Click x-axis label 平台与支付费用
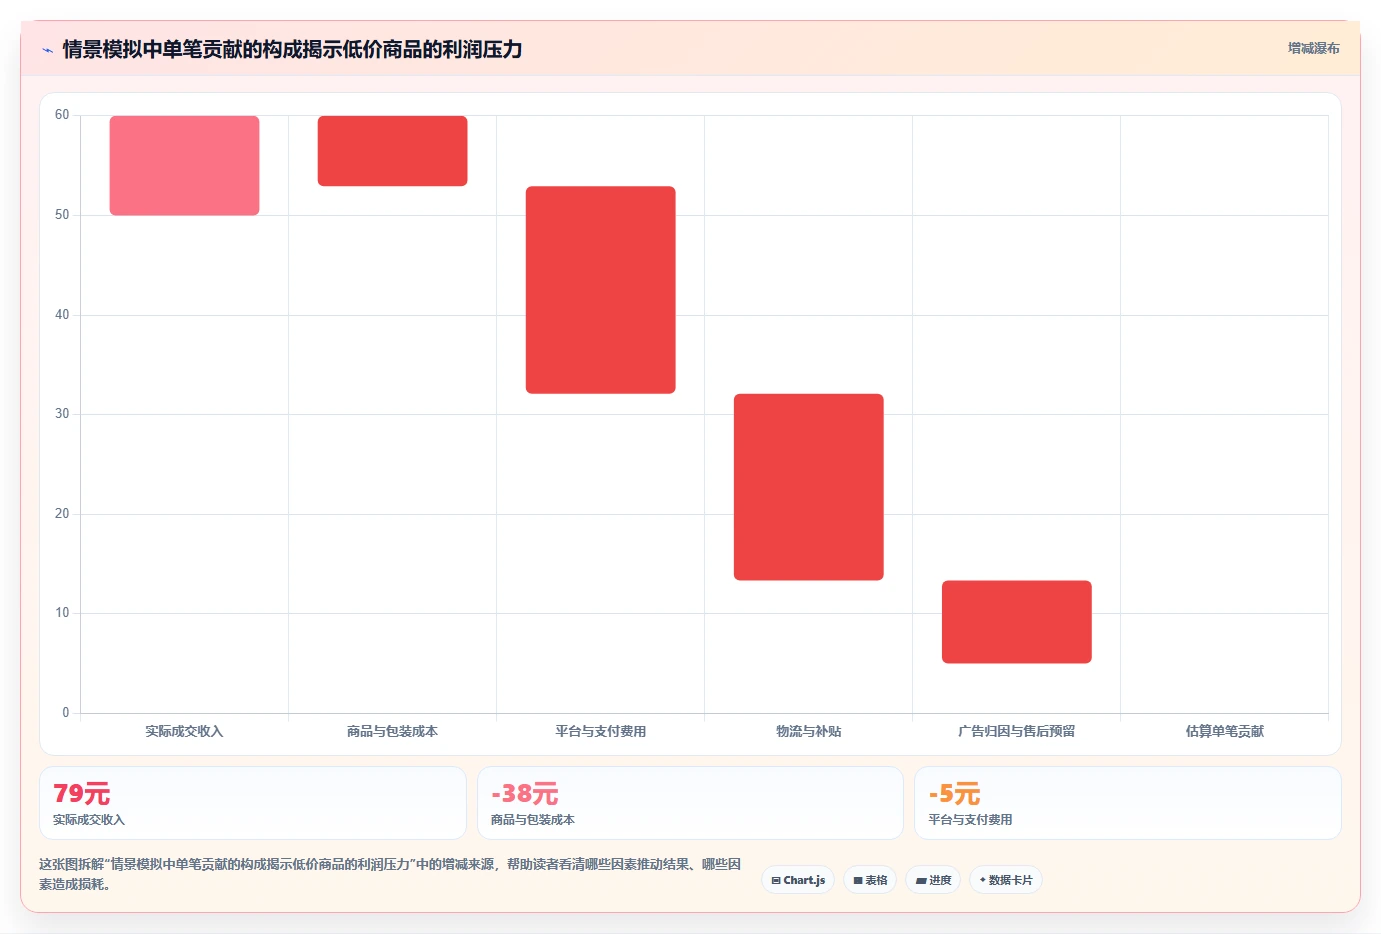This screenshot has width=1381, height=934. point(600,731)
